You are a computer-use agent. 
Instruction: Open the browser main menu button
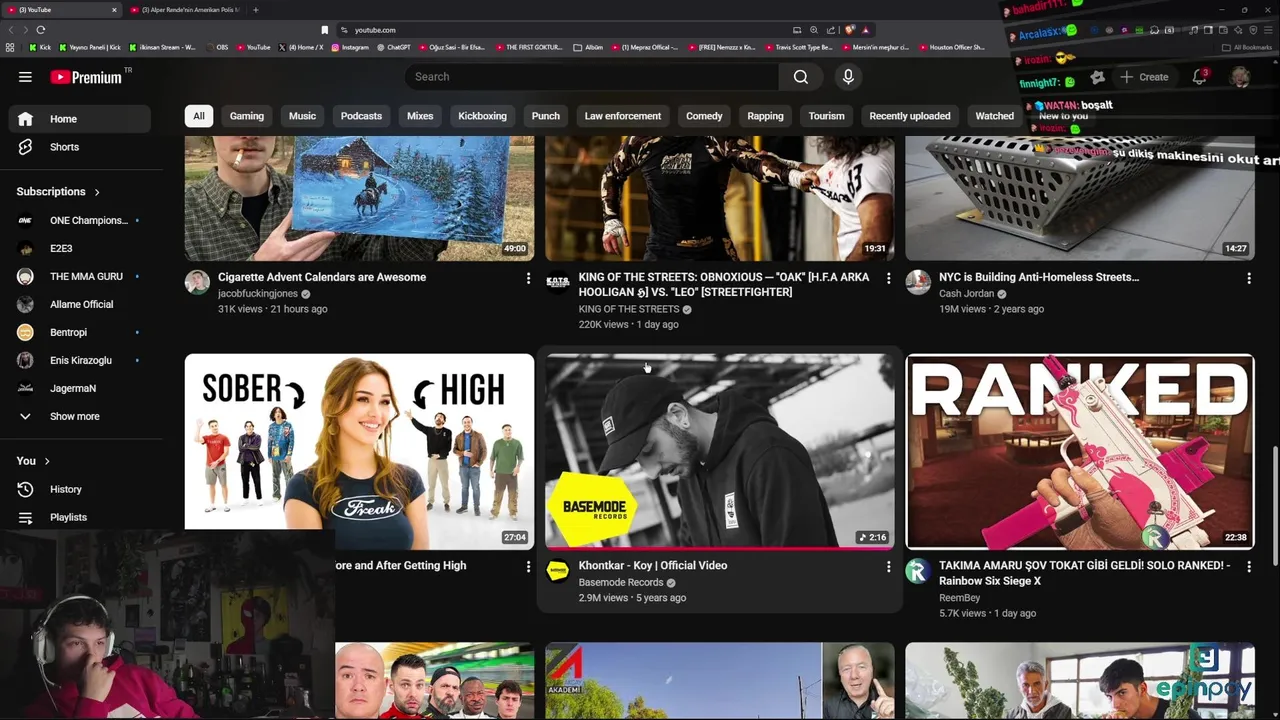click(x=1269, y=30)
